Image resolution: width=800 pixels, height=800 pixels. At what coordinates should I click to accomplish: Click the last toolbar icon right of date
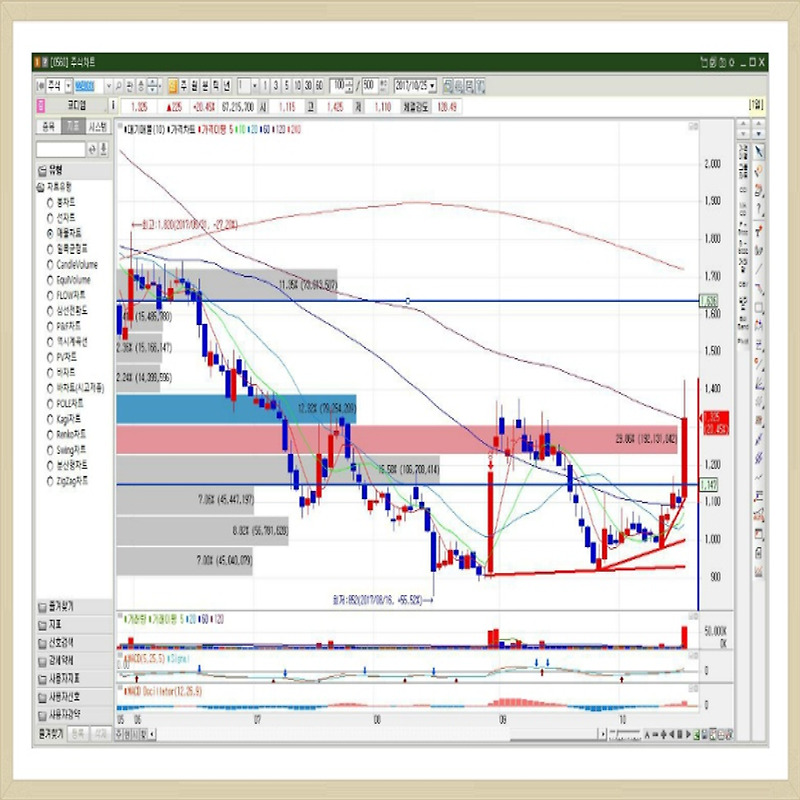[480, 86]
